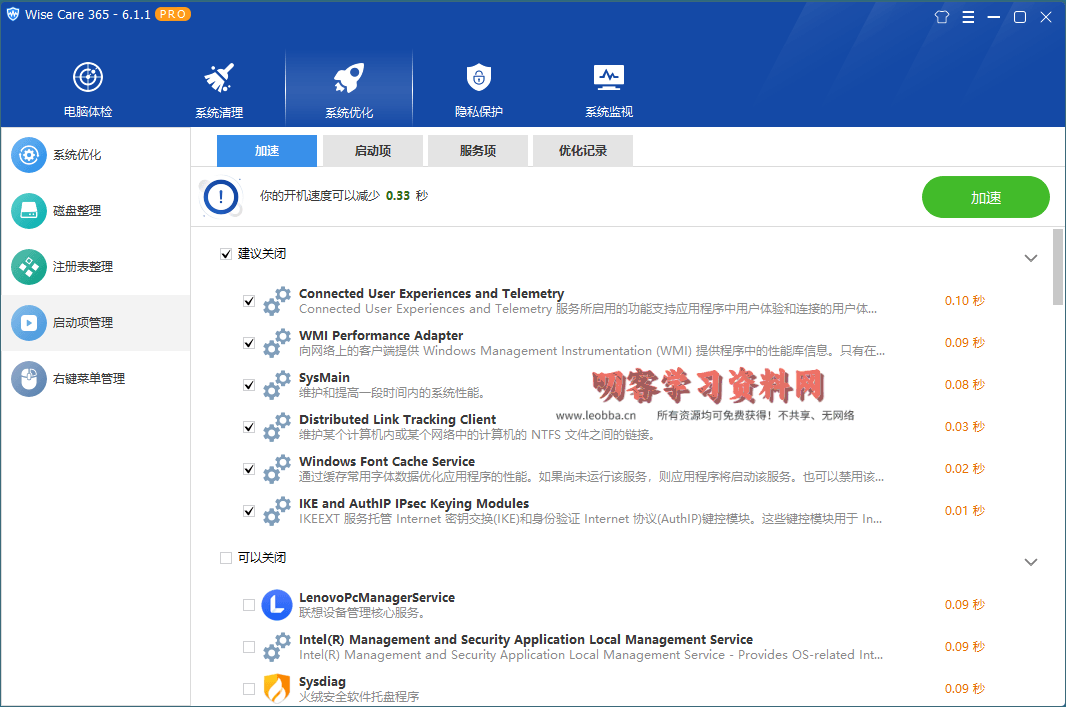The image size is (1066, 707).
Task: Check the Sysdiag startup item
Action: (249, 688)
